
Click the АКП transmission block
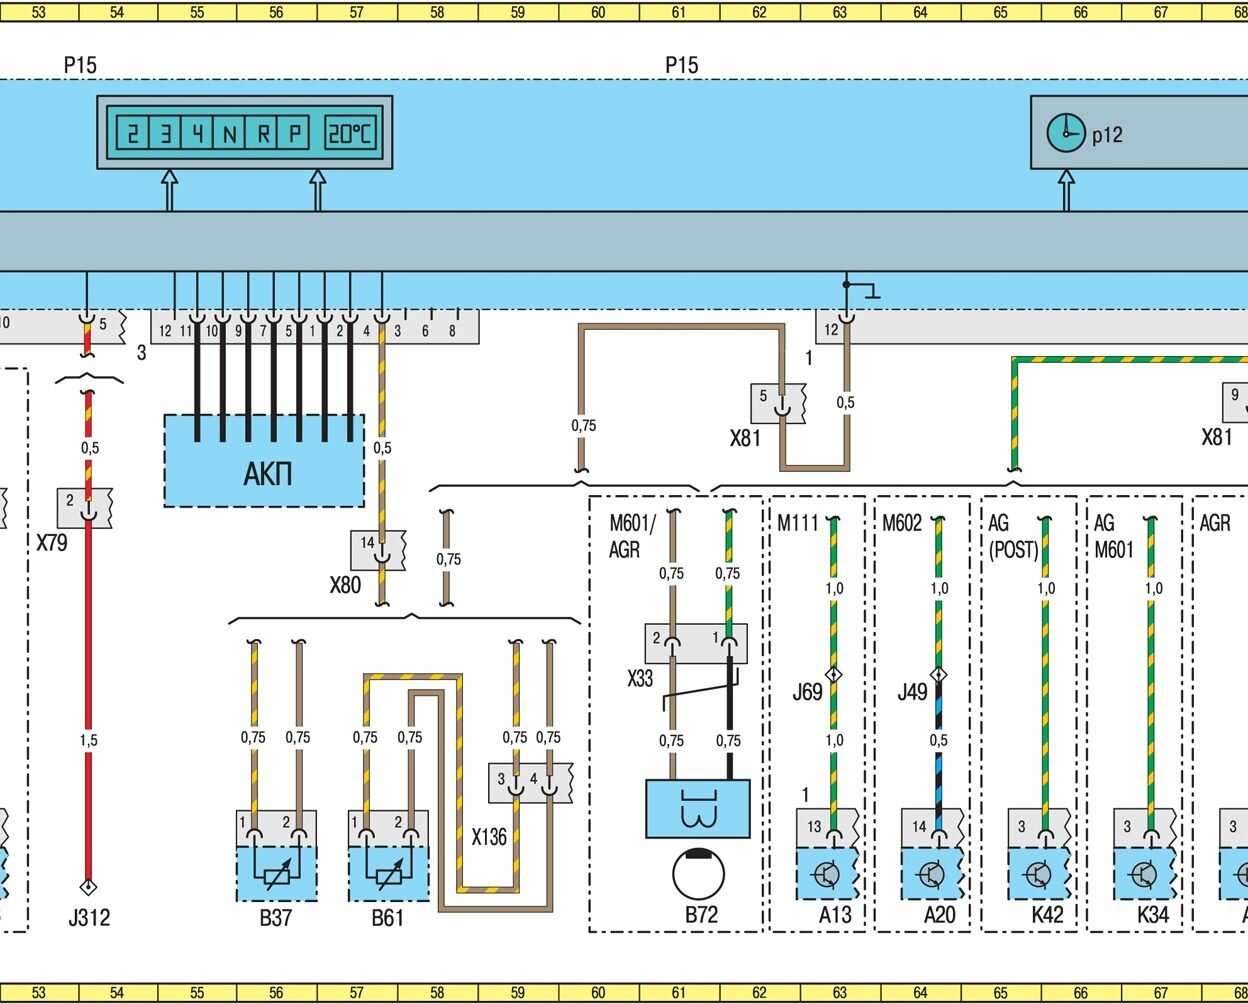click(264, 471)
